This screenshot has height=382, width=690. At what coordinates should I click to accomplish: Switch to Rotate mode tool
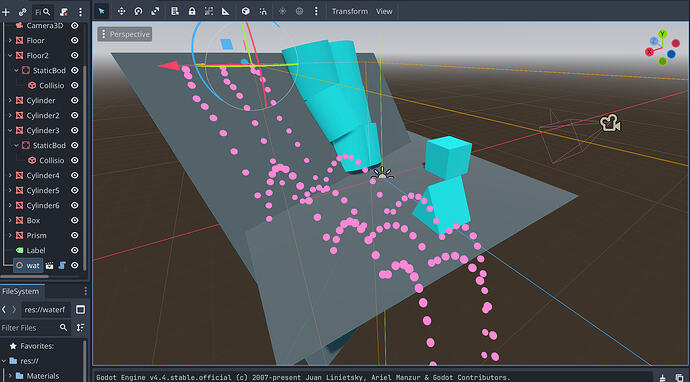(138, 11)
